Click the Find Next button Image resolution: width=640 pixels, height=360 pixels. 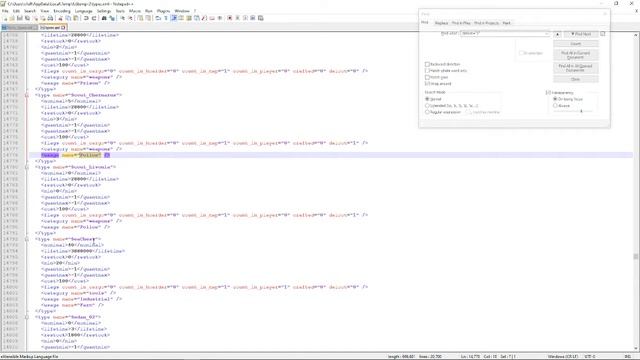(581, 34)
